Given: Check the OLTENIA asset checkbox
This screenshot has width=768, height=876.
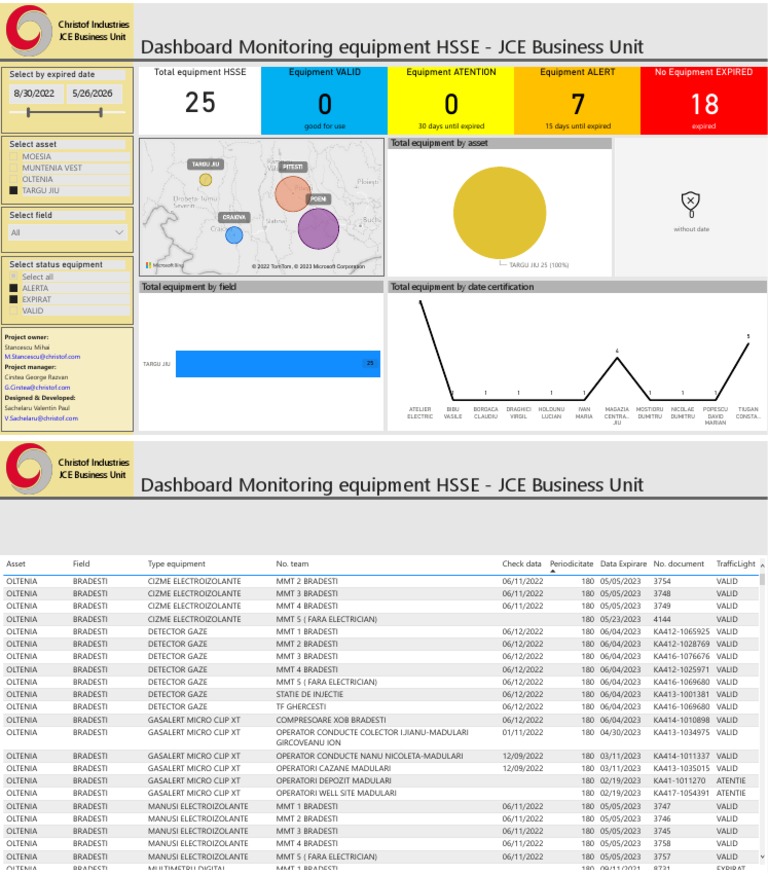Looking at the screenshot, I should pos(13,179).
